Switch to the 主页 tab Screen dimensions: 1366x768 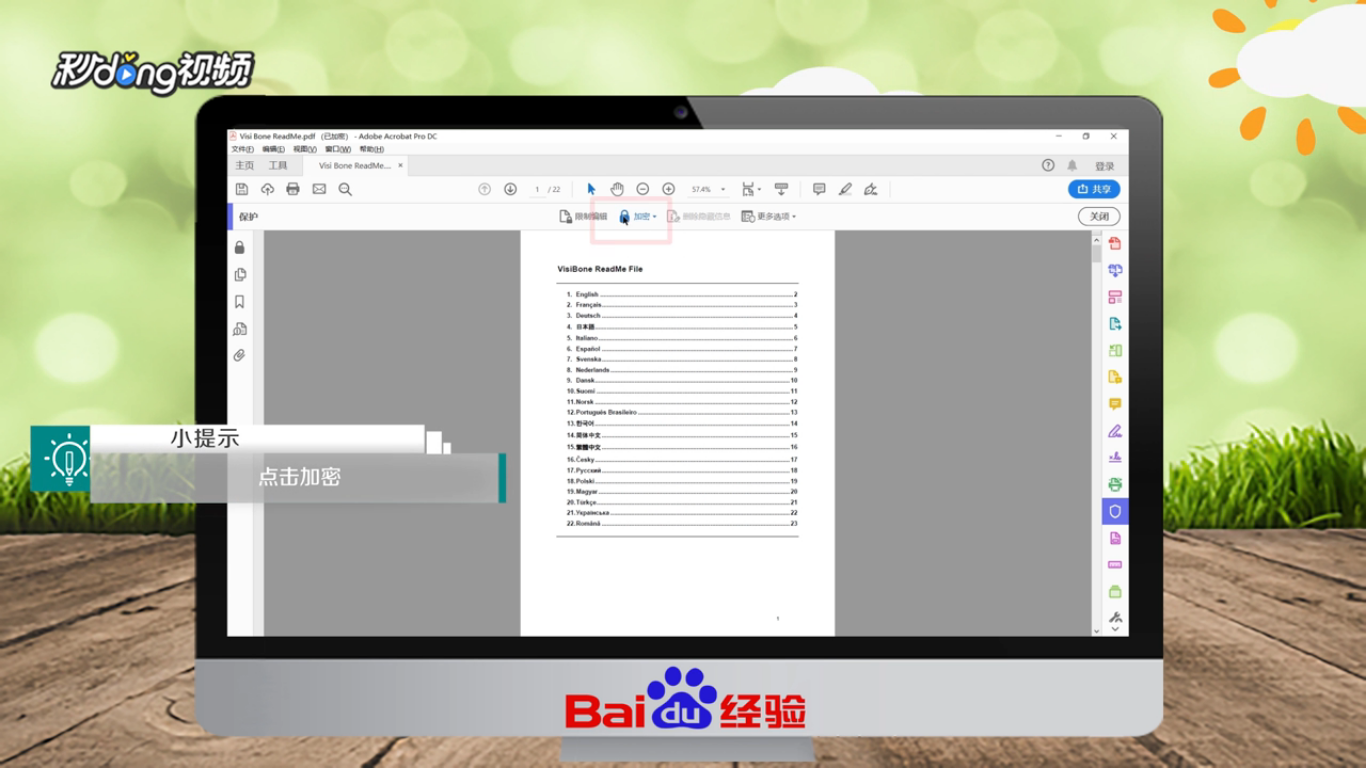244,165
